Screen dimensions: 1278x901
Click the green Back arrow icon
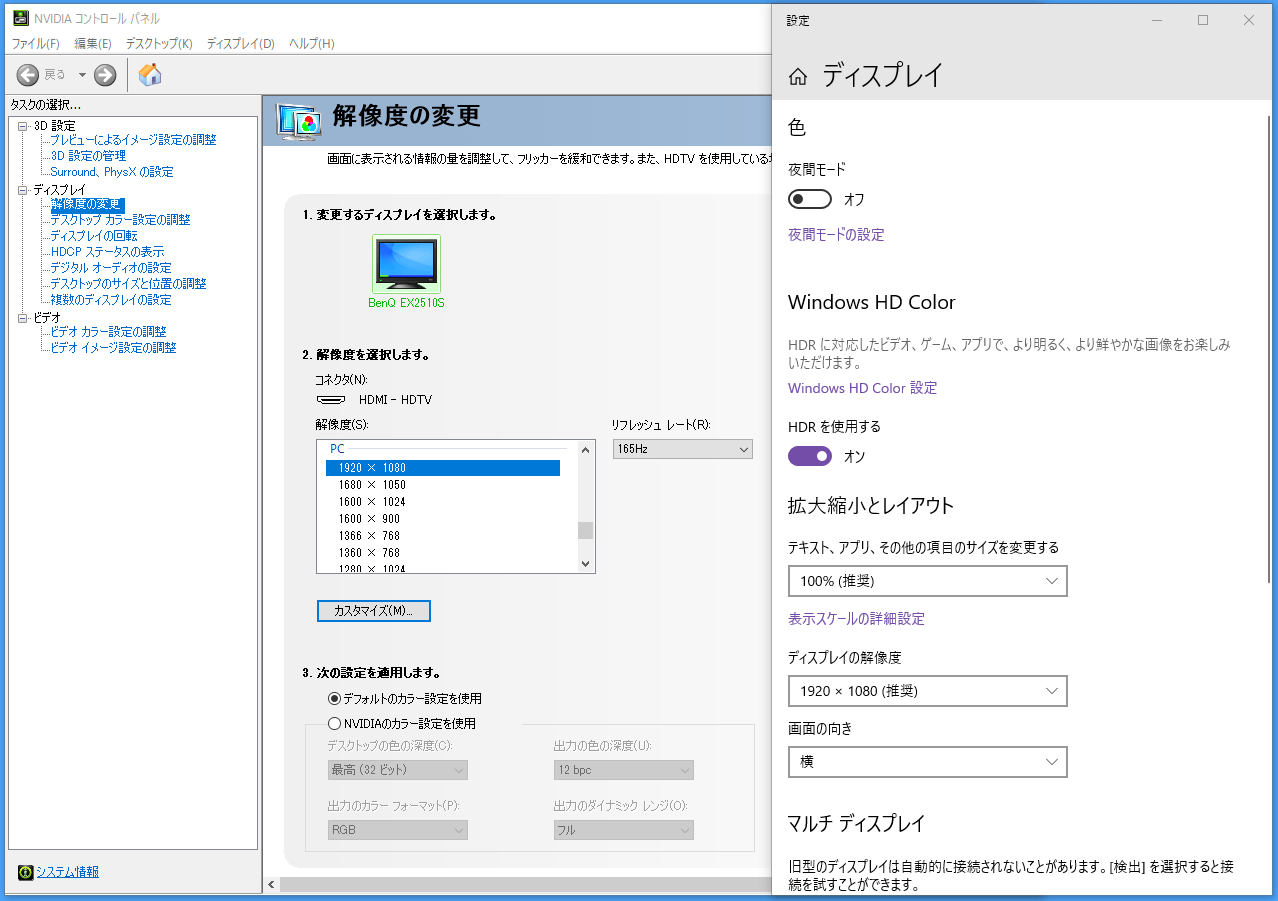click(x=28, y=75)
